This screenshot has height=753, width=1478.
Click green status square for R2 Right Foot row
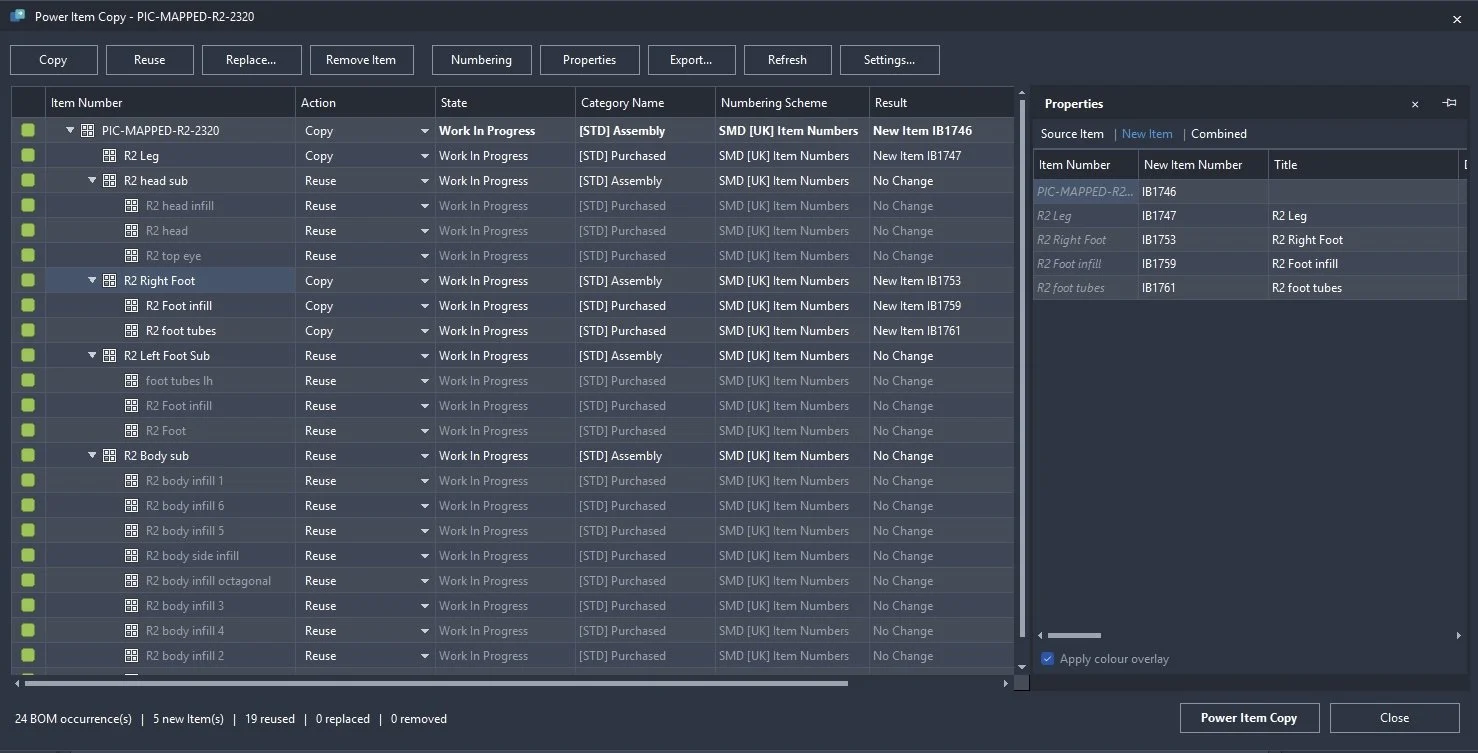point(28,281)
